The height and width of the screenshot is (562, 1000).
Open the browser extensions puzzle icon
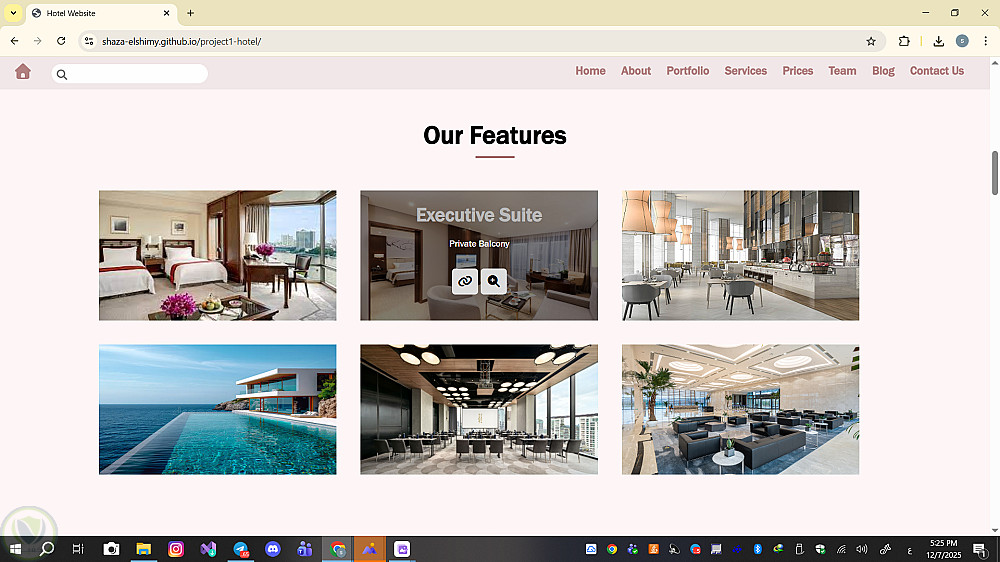point(904,41)
